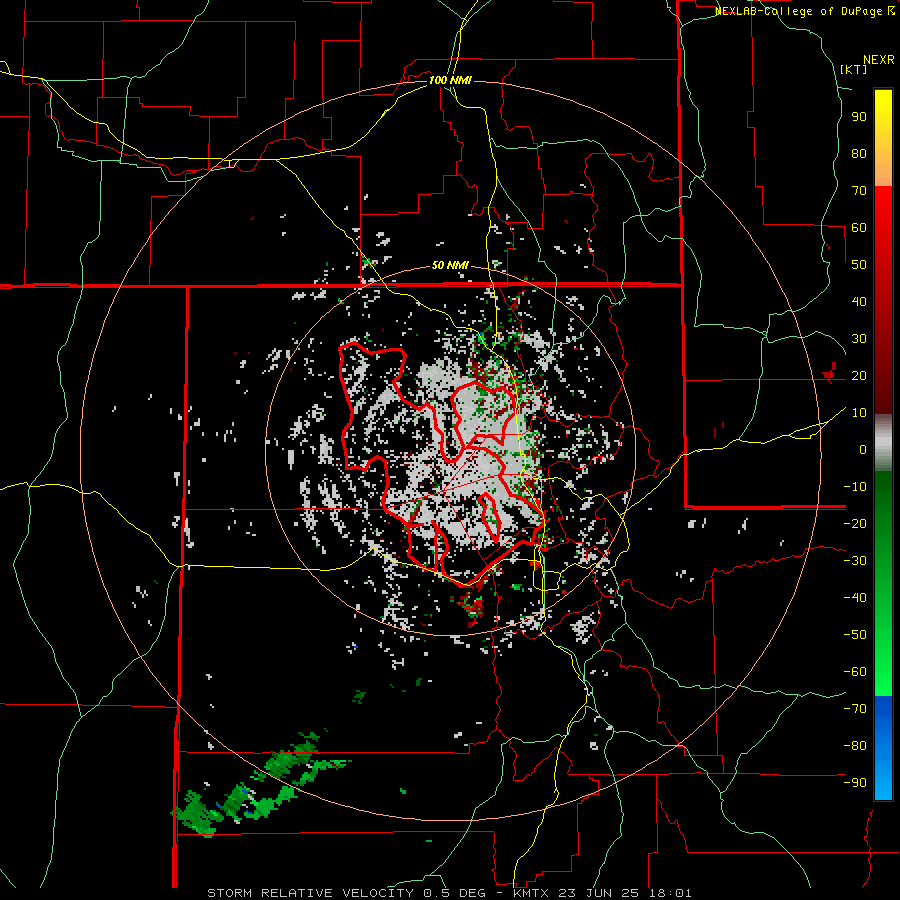
Task: Click the blue bottom segment of the color bar
Action: point(883,748)
